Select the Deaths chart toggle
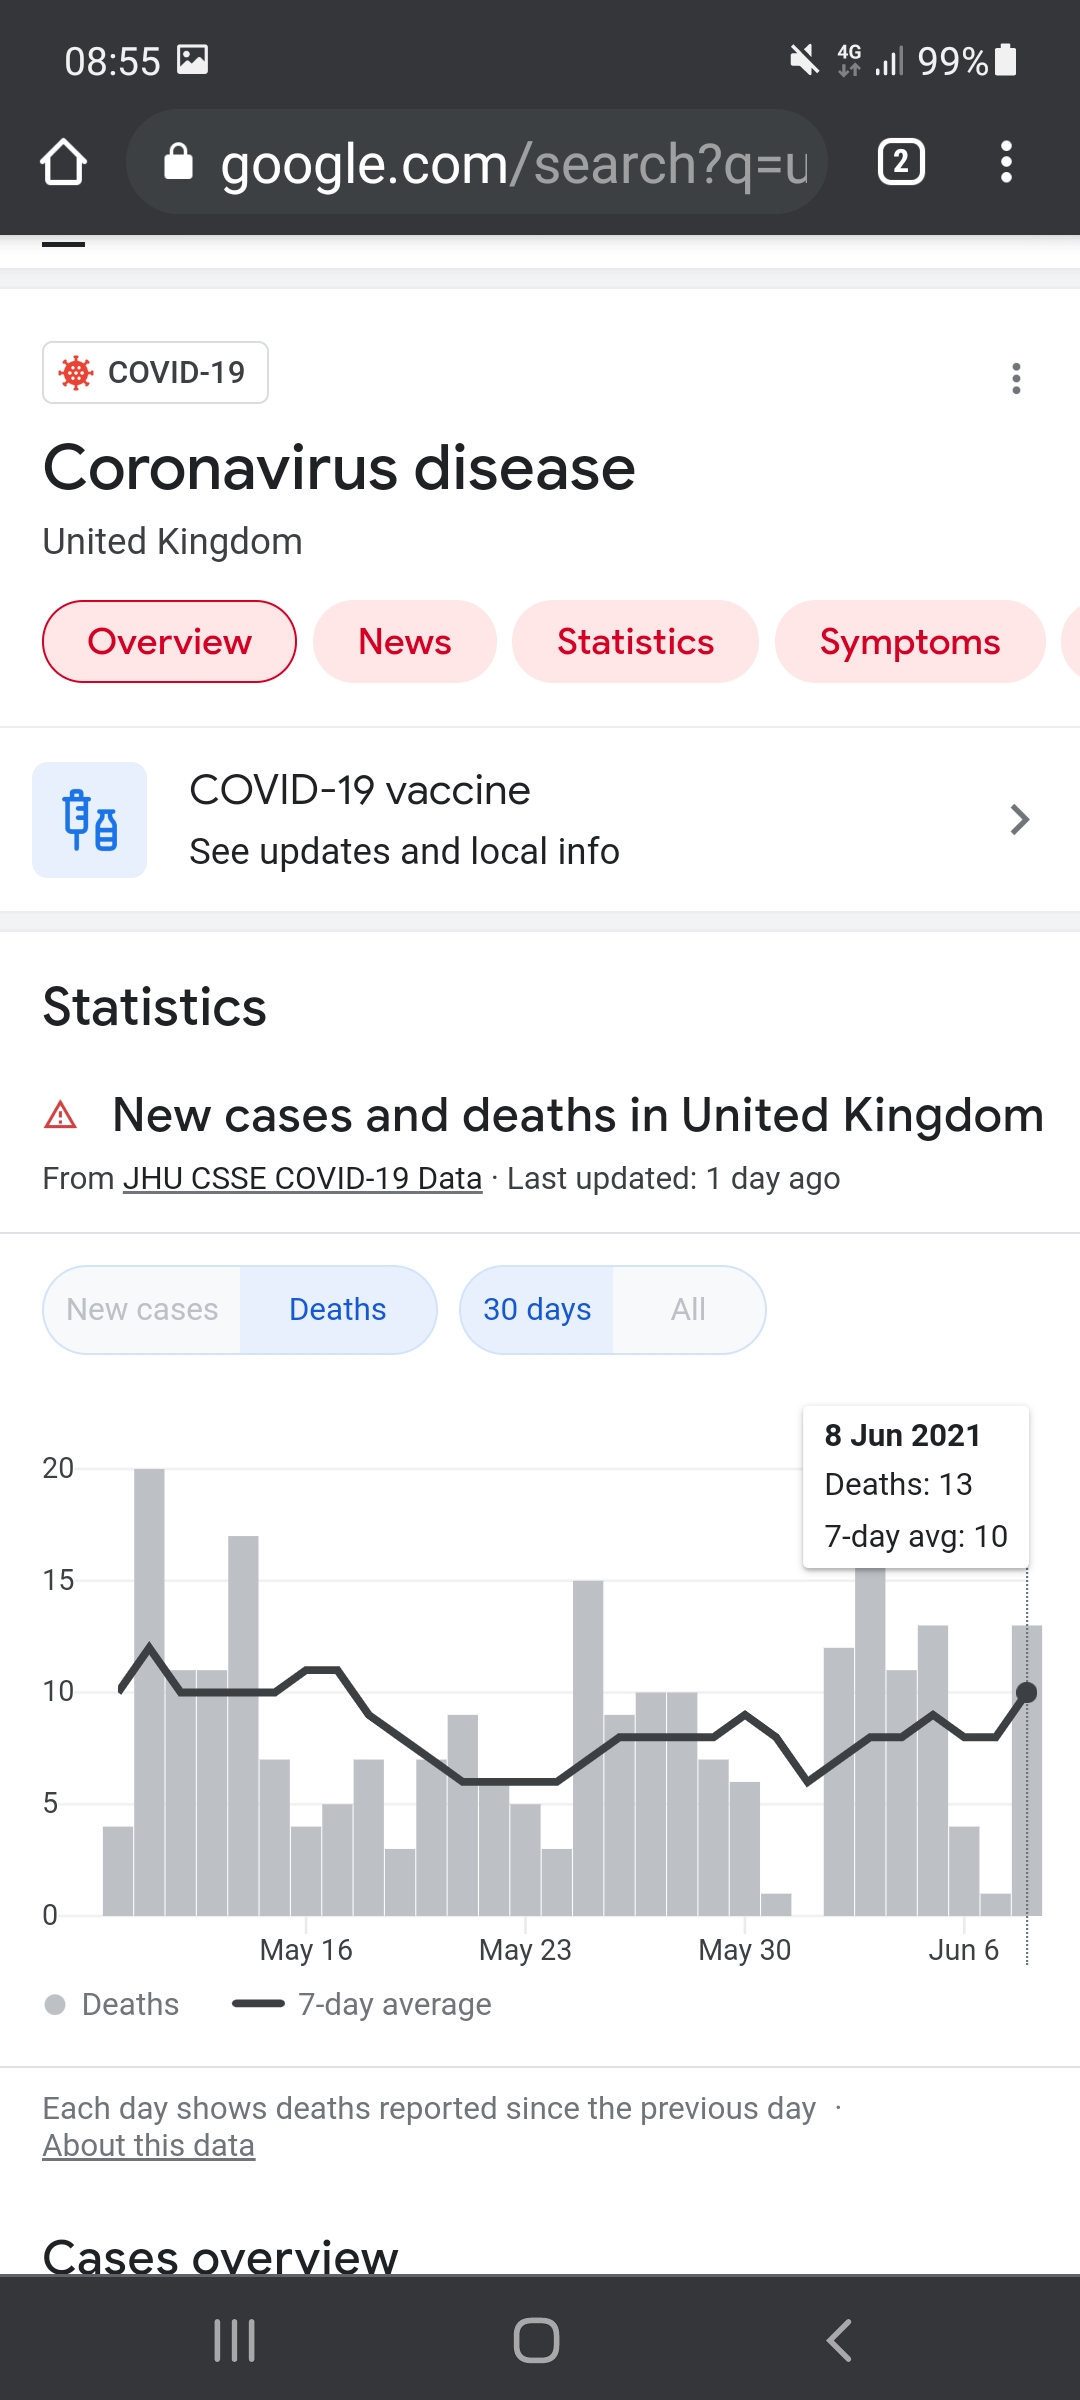 coord(338,1309)
